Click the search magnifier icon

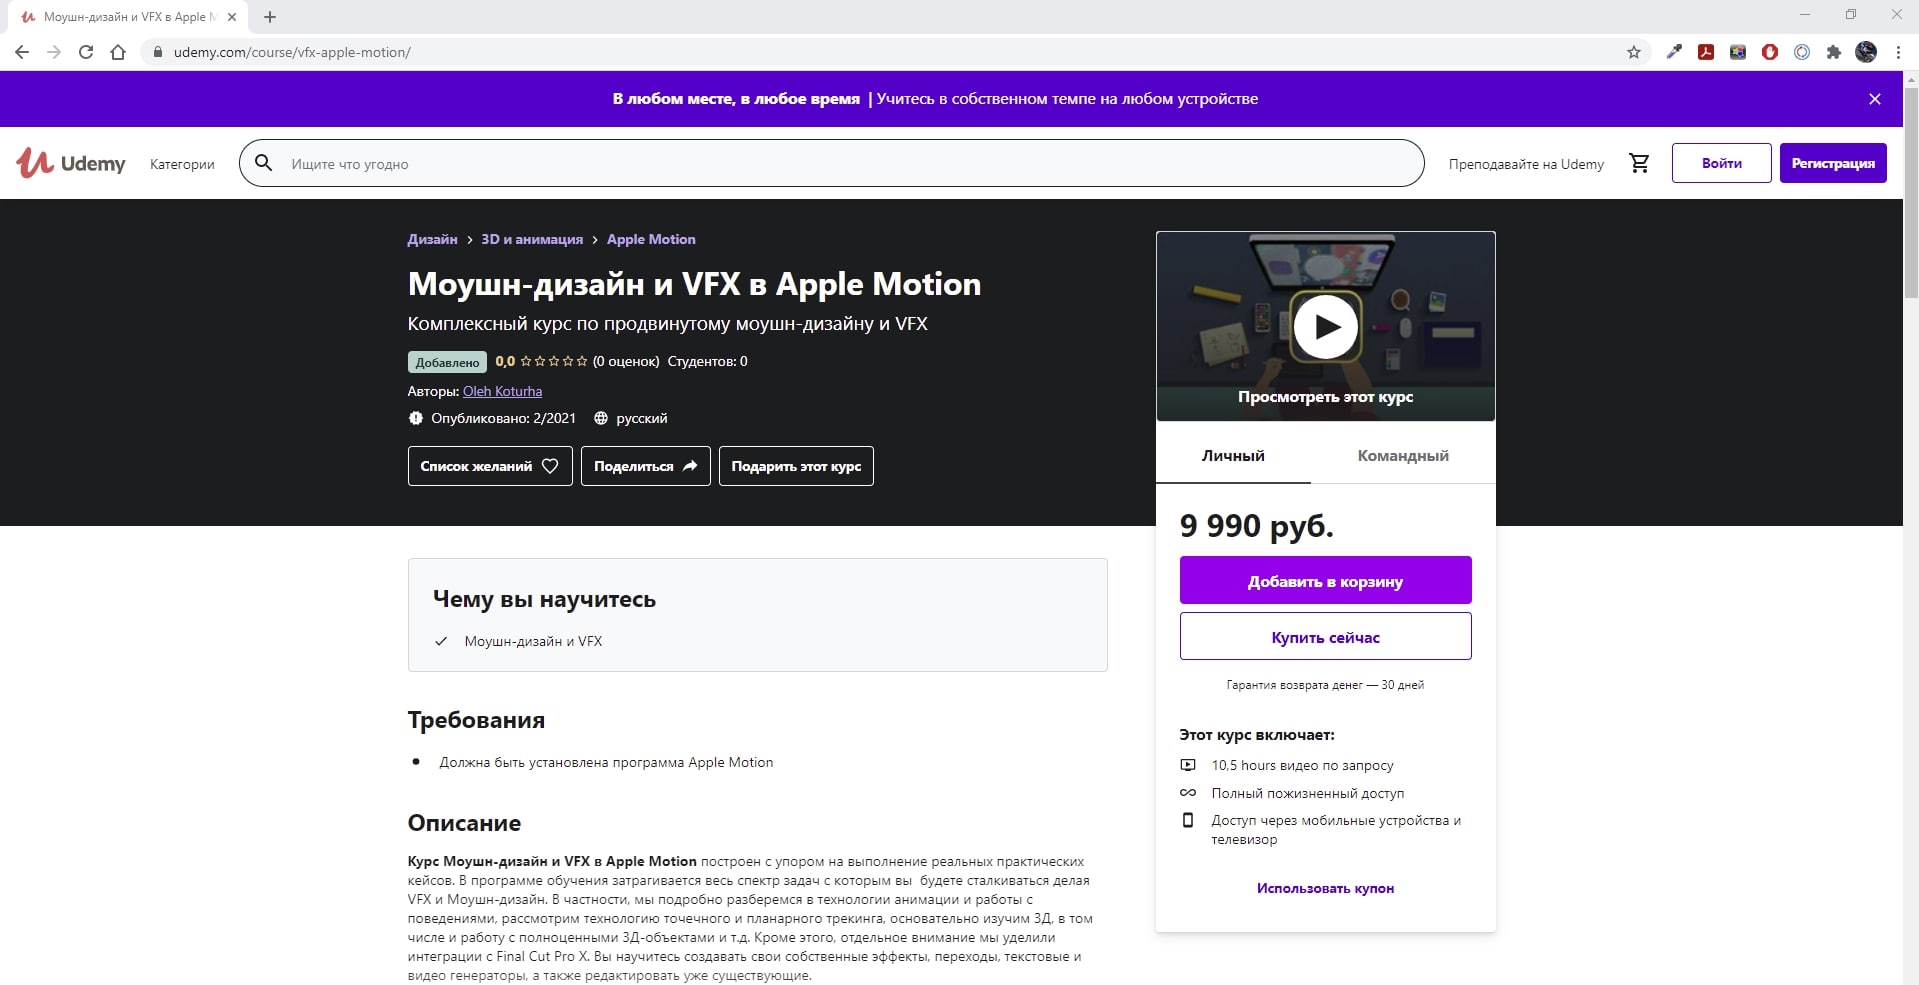click(264, 163)
